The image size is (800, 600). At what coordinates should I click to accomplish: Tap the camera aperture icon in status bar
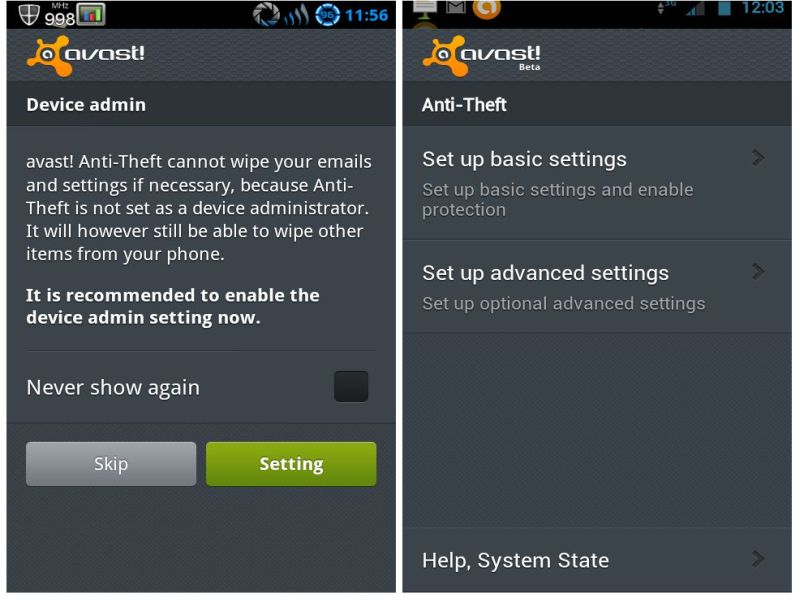(x=266, y=14)
